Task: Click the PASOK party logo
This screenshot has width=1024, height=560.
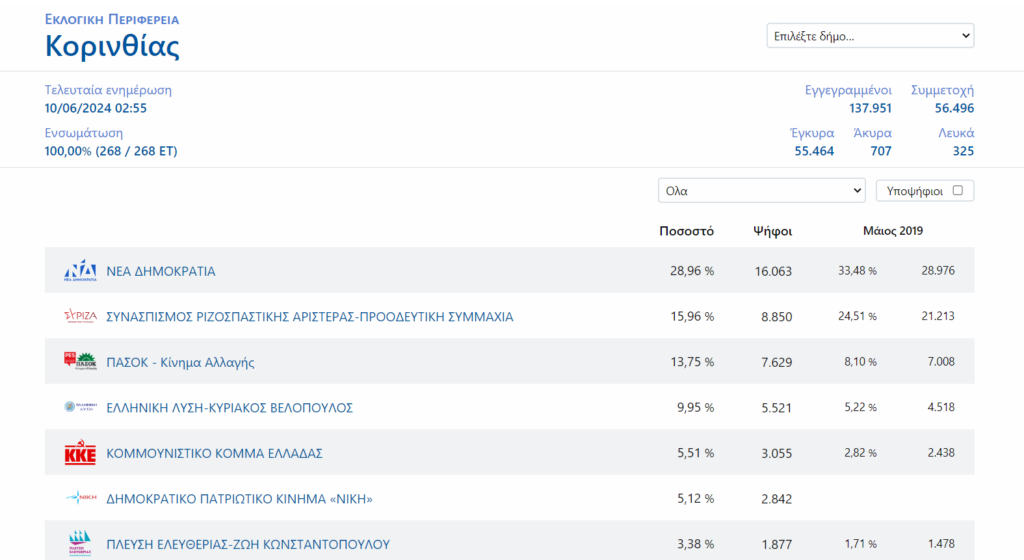Action: coord(80,361)
